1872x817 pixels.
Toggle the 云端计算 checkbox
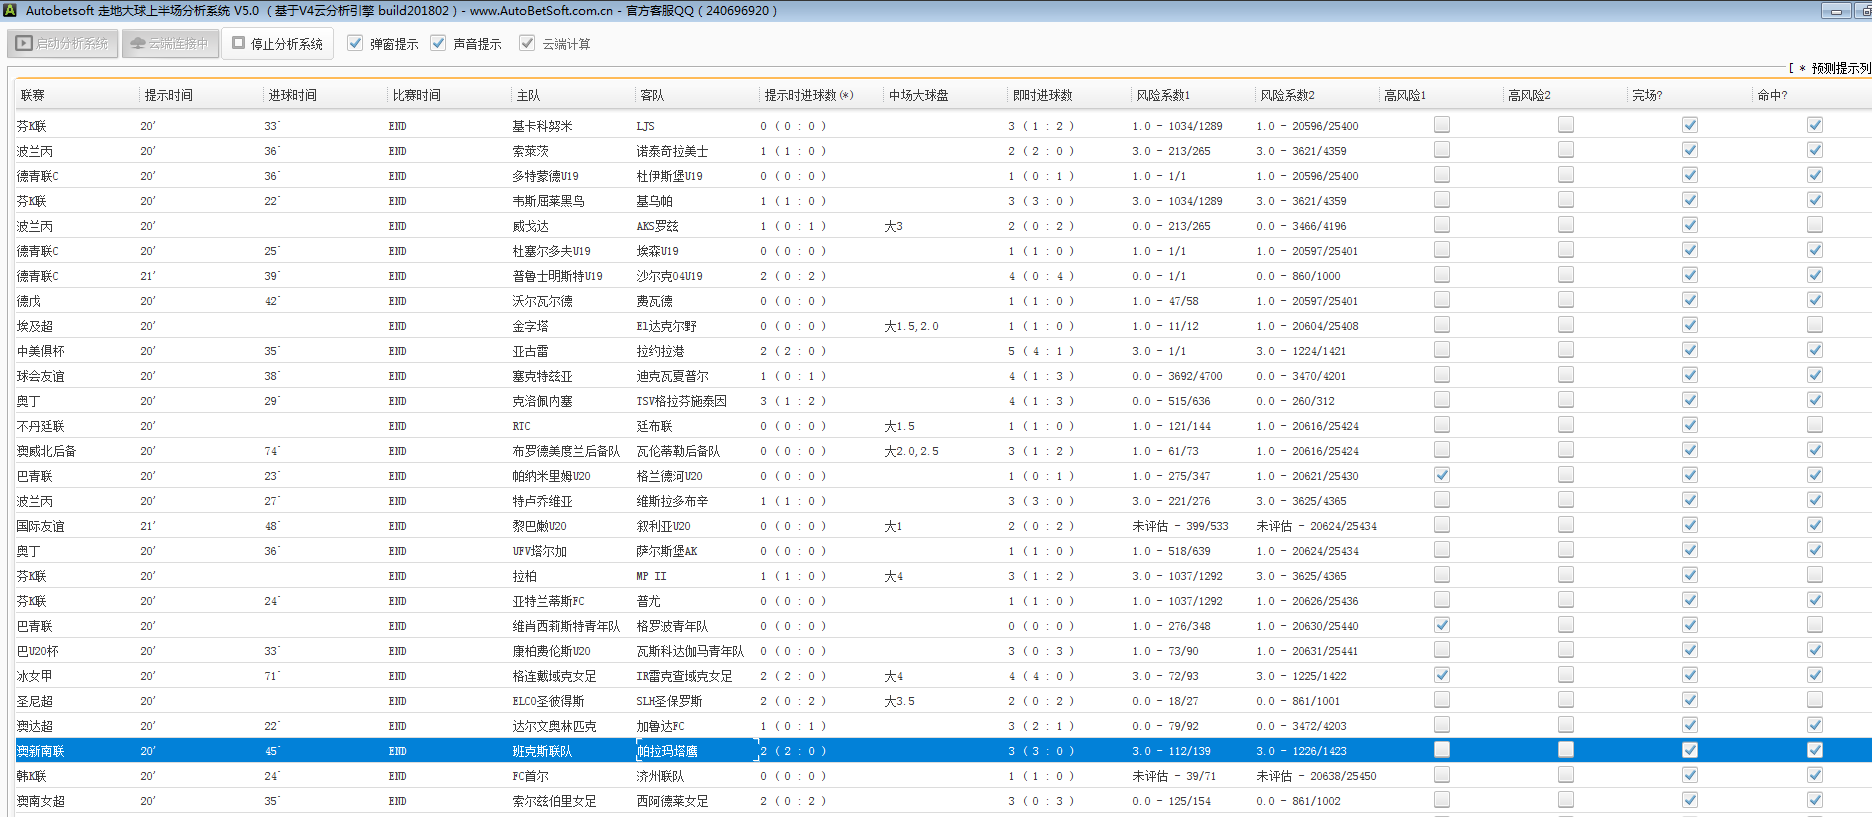(x=527, y=44)
